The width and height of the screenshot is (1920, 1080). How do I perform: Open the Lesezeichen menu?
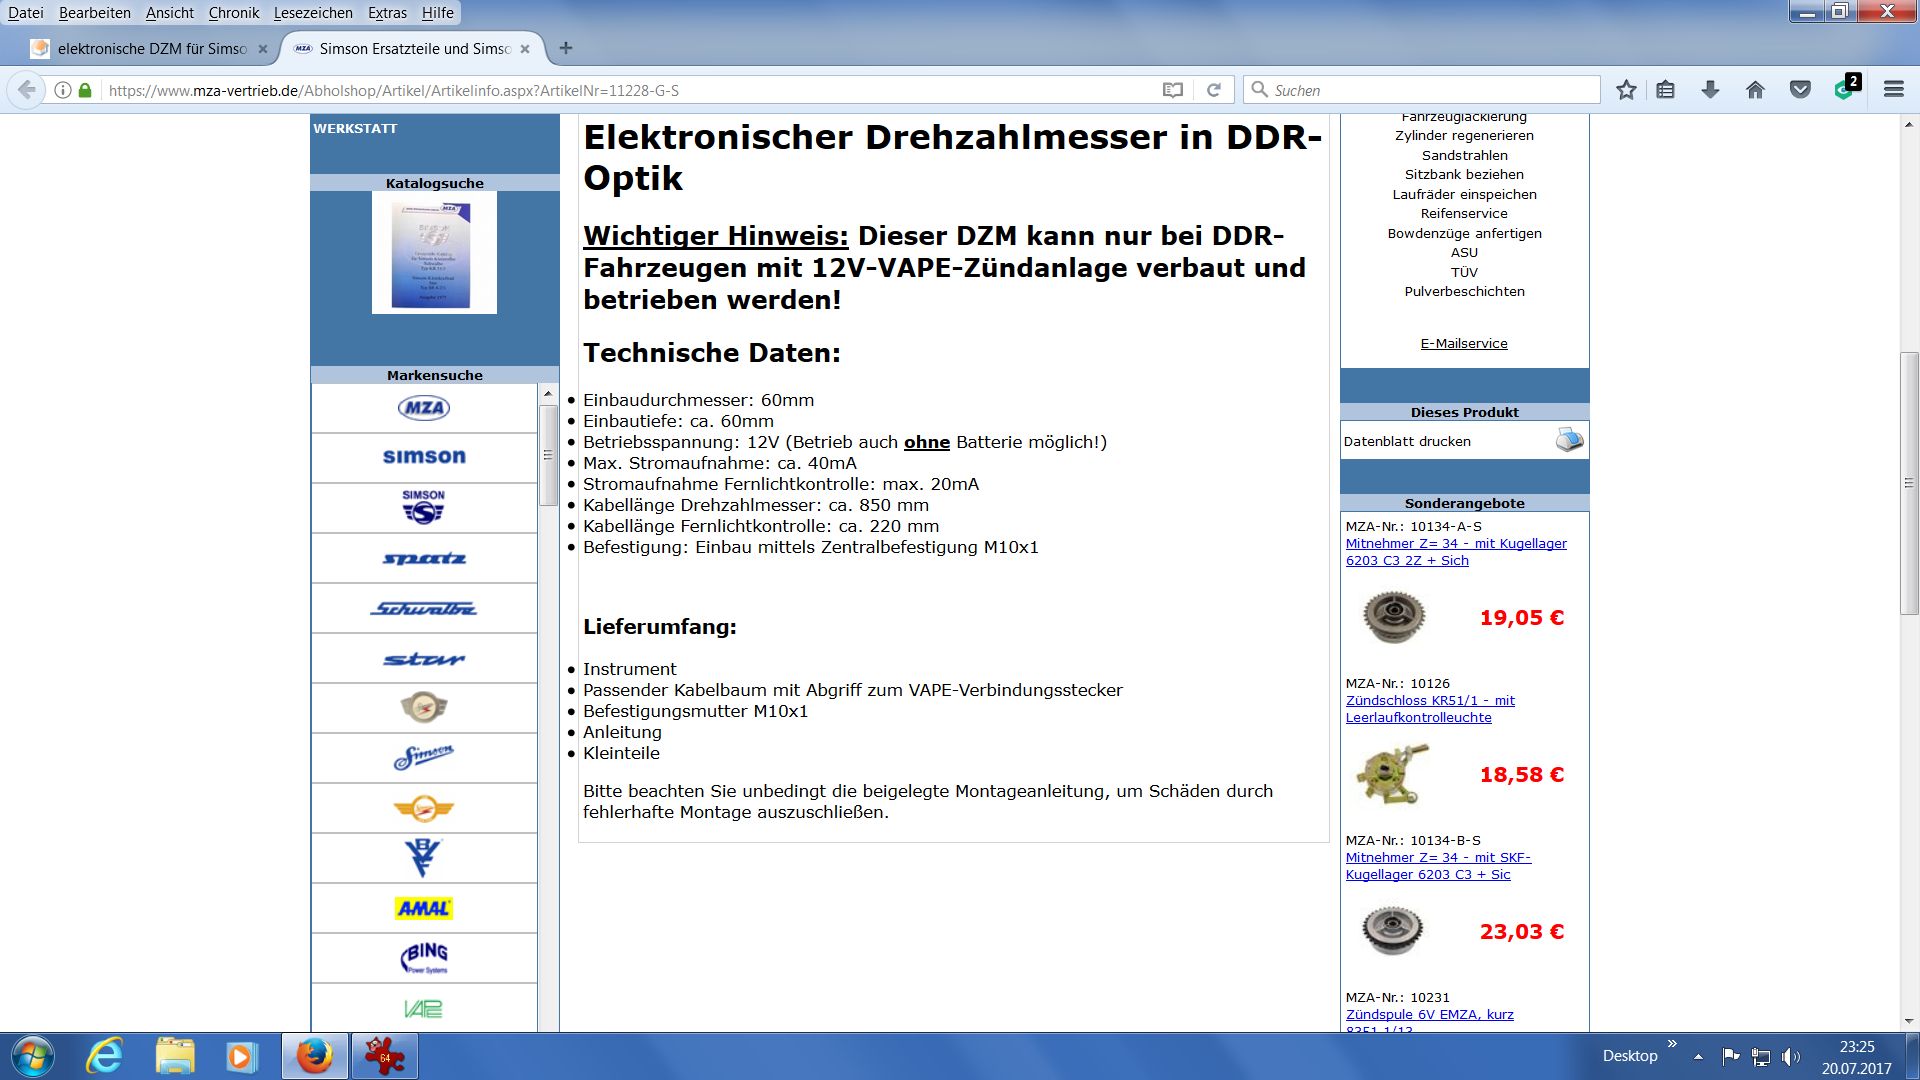coord(313,13)
